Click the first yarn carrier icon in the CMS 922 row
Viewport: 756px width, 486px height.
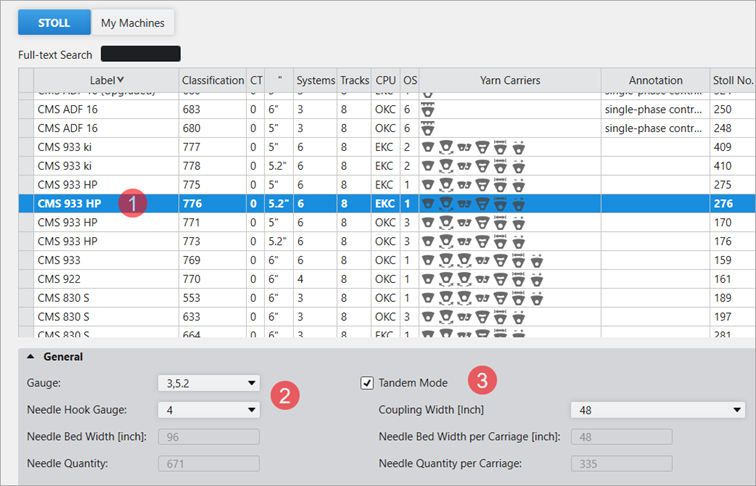[429, 278]
